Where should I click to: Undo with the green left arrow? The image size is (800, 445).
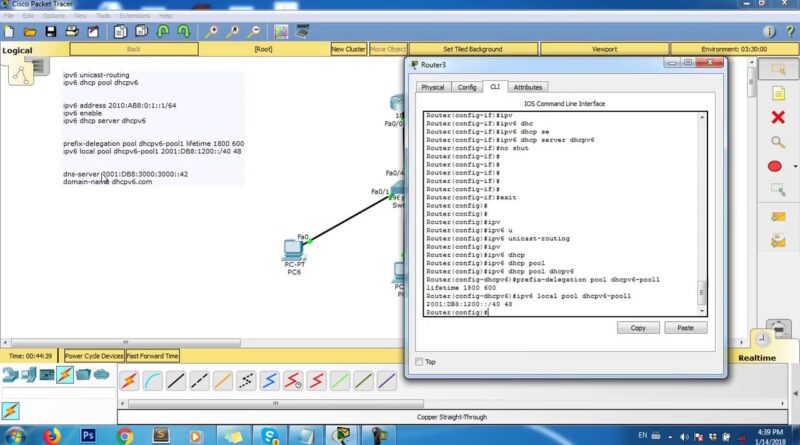point(163,32)
